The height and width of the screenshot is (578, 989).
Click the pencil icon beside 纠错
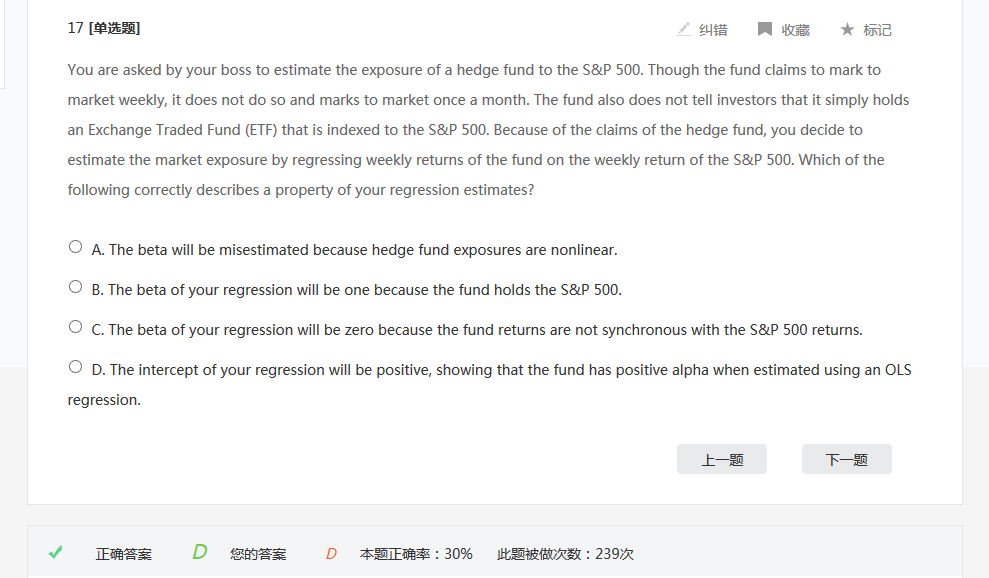pos(684,29)
